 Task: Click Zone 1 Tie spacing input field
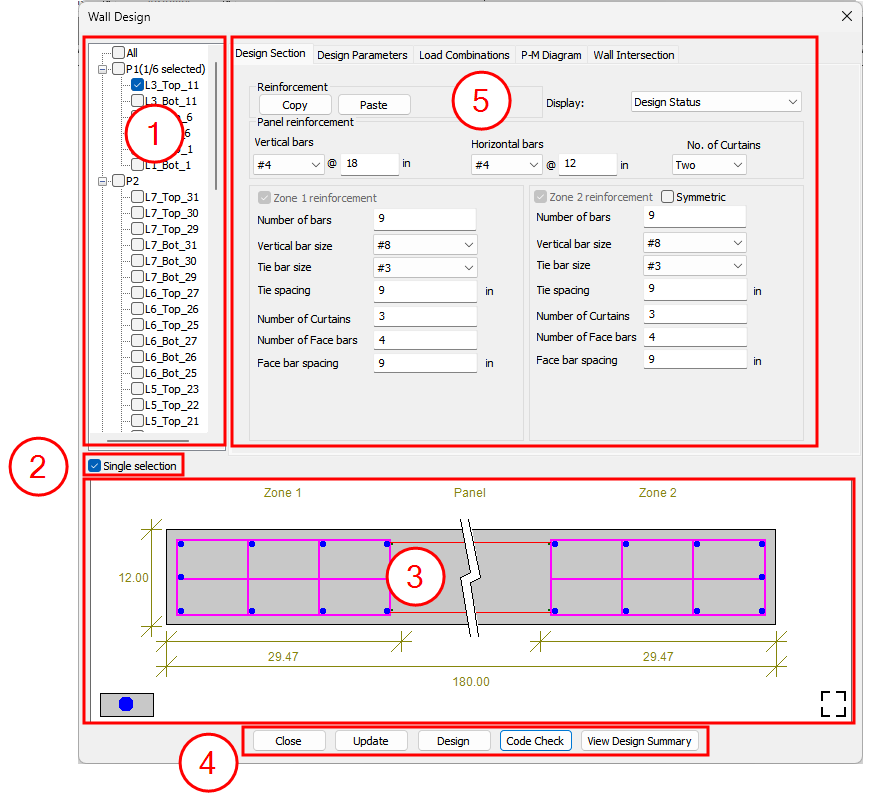(424, 291)
